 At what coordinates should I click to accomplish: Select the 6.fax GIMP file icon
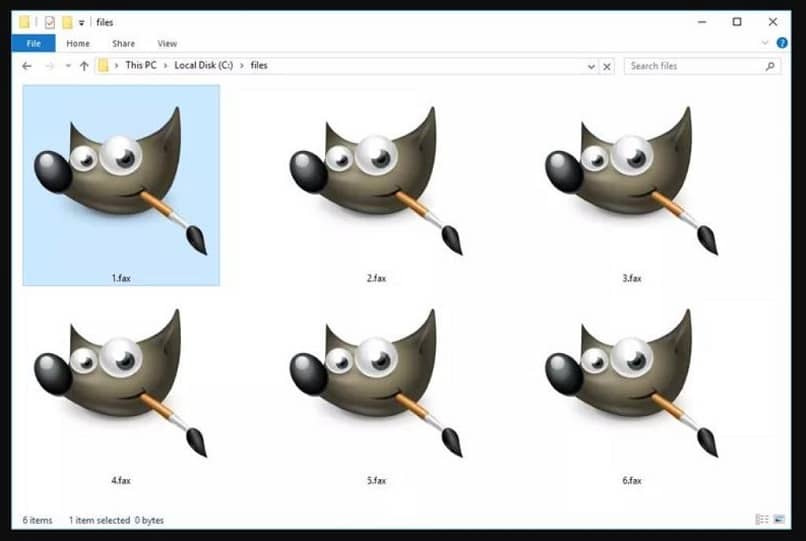point(632,383)
